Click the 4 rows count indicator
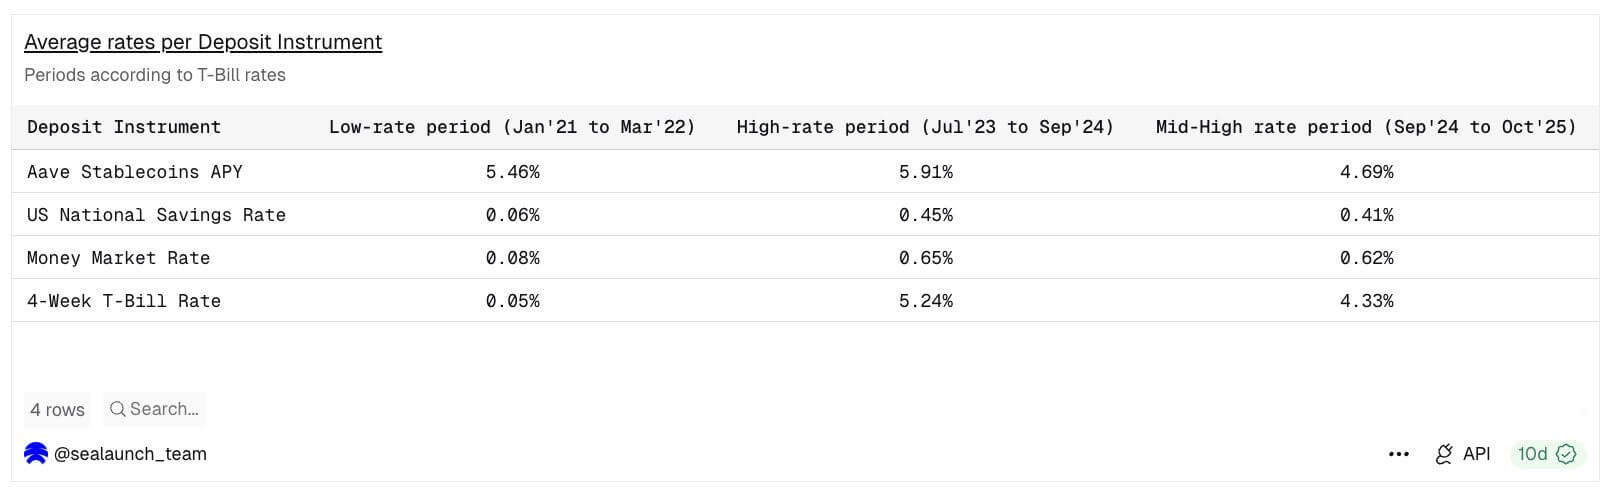 tap(57, 409)
